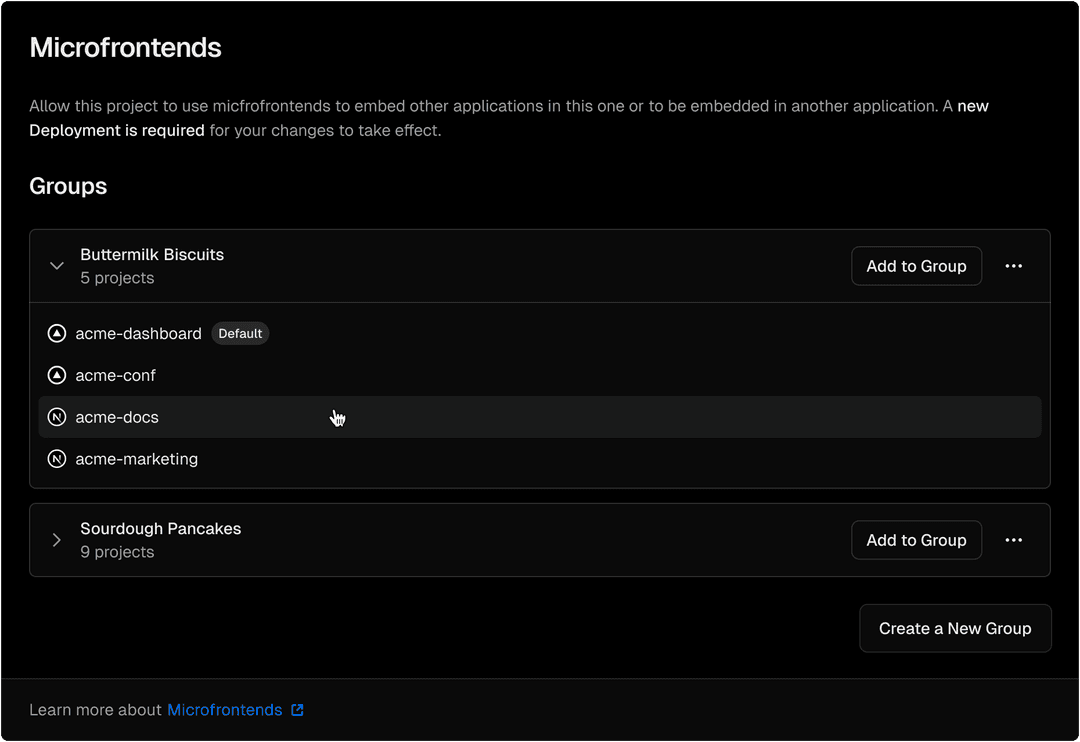Click the Default badge on acme-dashboard
Screen dimensions: 1080x742
pos(240,333)
